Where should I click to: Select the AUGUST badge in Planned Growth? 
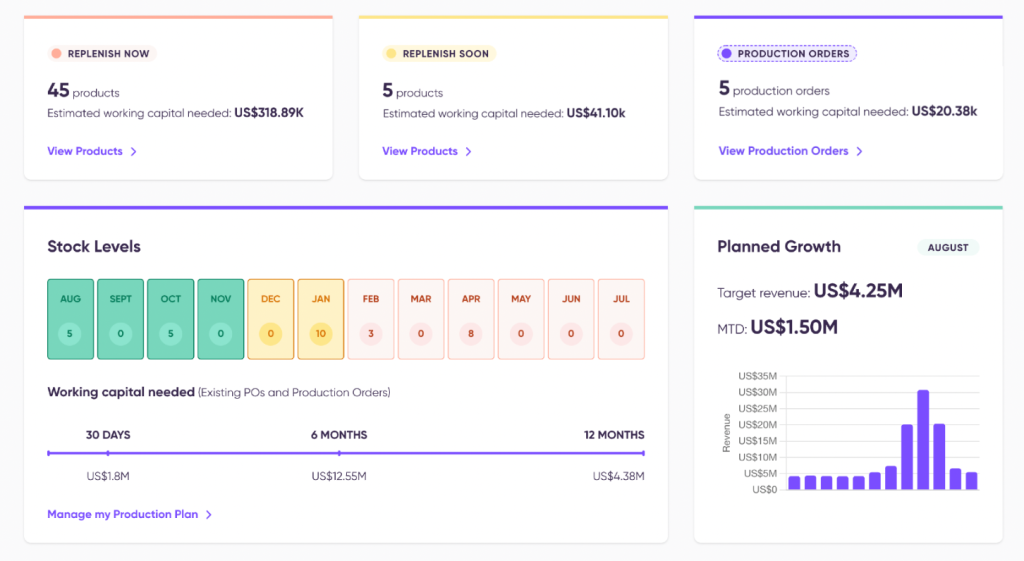[948, 247]
